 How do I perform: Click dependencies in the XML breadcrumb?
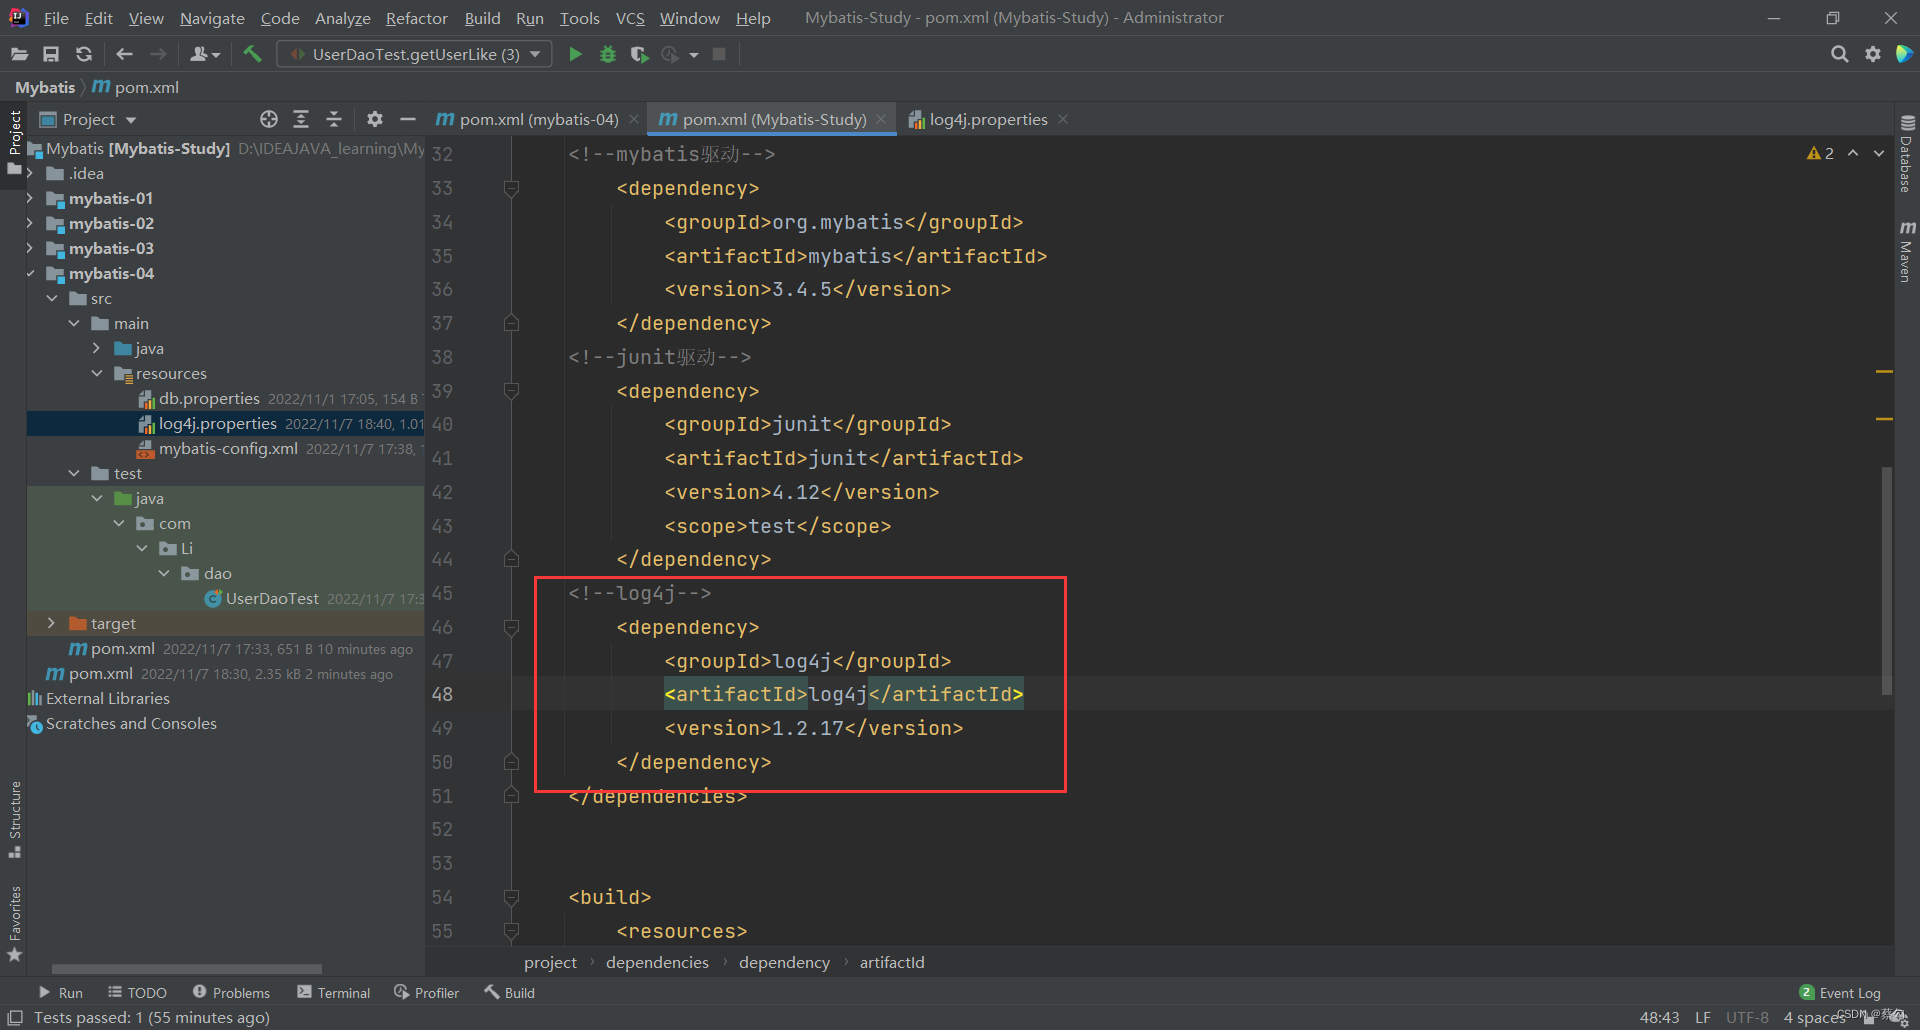coord(657,963)
